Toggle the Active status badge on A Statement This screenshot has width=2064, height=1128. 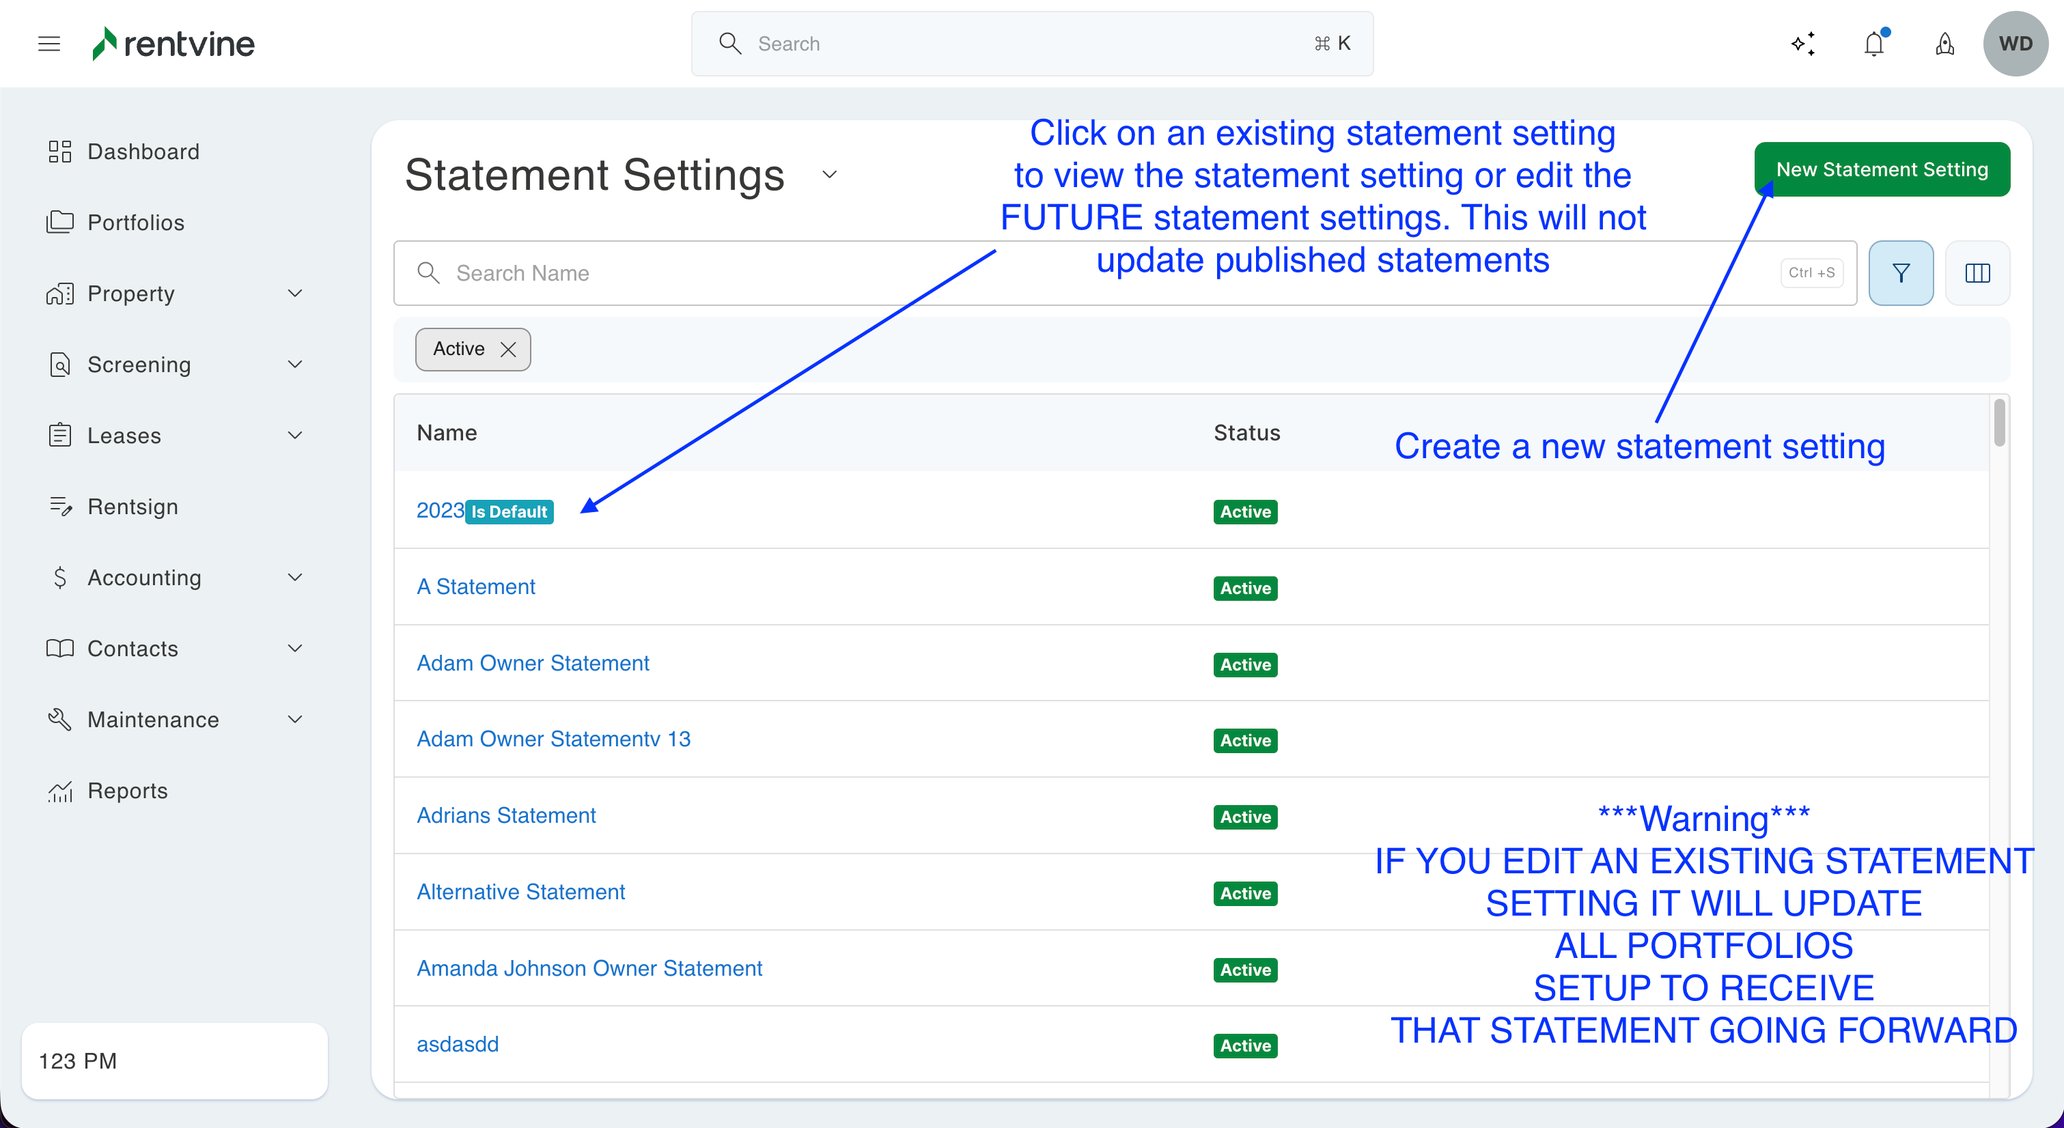pos(1244,588)
